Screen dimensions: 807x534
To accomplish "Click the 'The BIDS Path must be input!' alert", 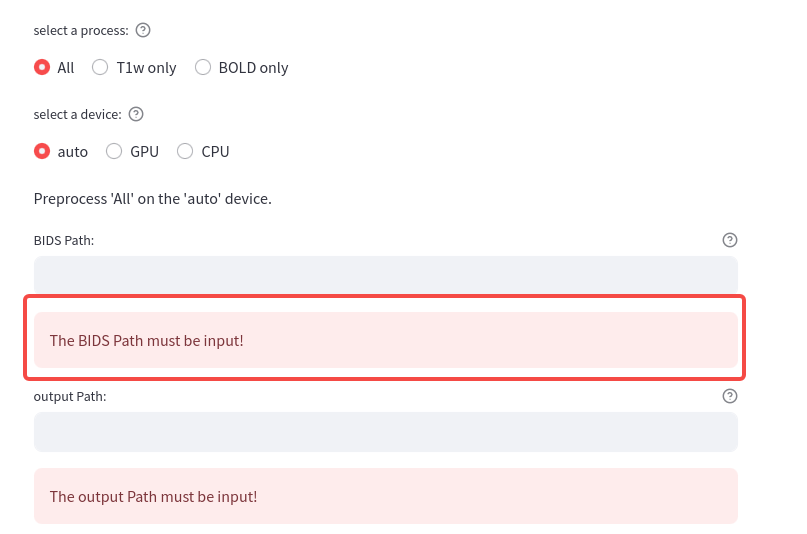I will pos(385,340).
